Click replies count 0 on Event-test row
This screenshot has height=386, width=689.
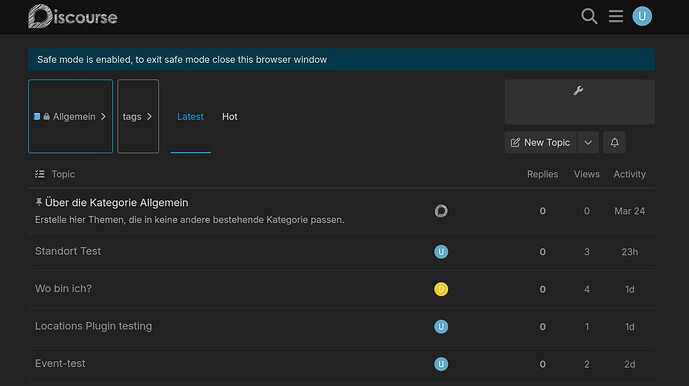coord(543,364)
